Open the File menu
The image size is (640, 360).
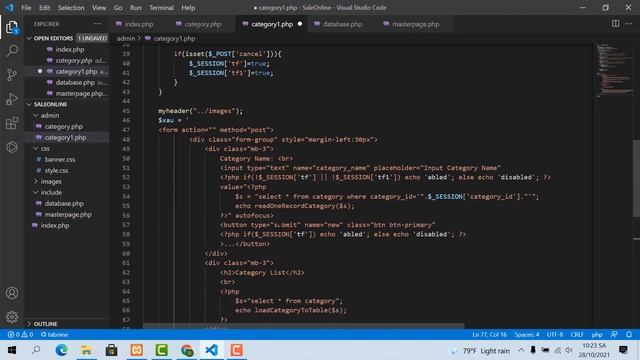coord(26,8)
